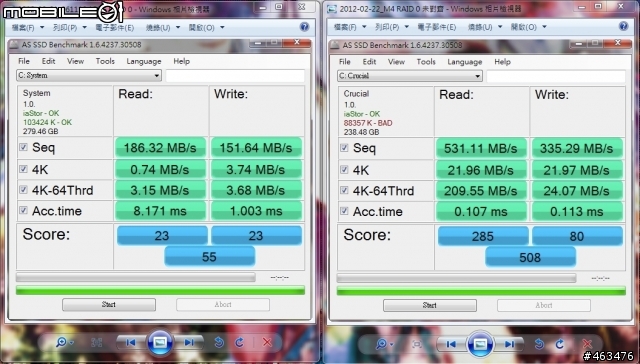Click Start button in Crucial benchmark
Screen dimensions: 640x364
429,305
